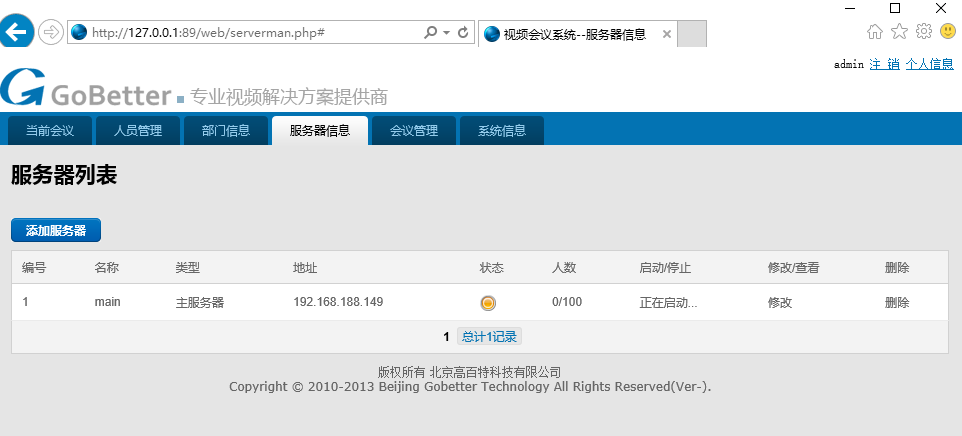Click the browser forward arrow button
This screenshot has height=436, width=962.
(50, 32)
